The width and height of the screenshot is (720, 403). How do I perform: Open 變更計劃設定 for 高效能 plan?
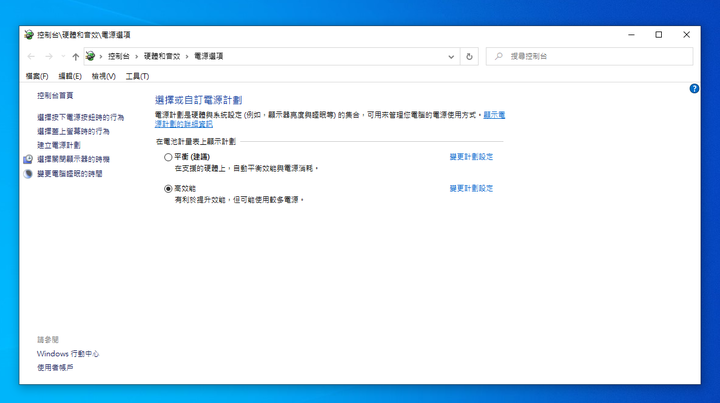coord(471,189)
